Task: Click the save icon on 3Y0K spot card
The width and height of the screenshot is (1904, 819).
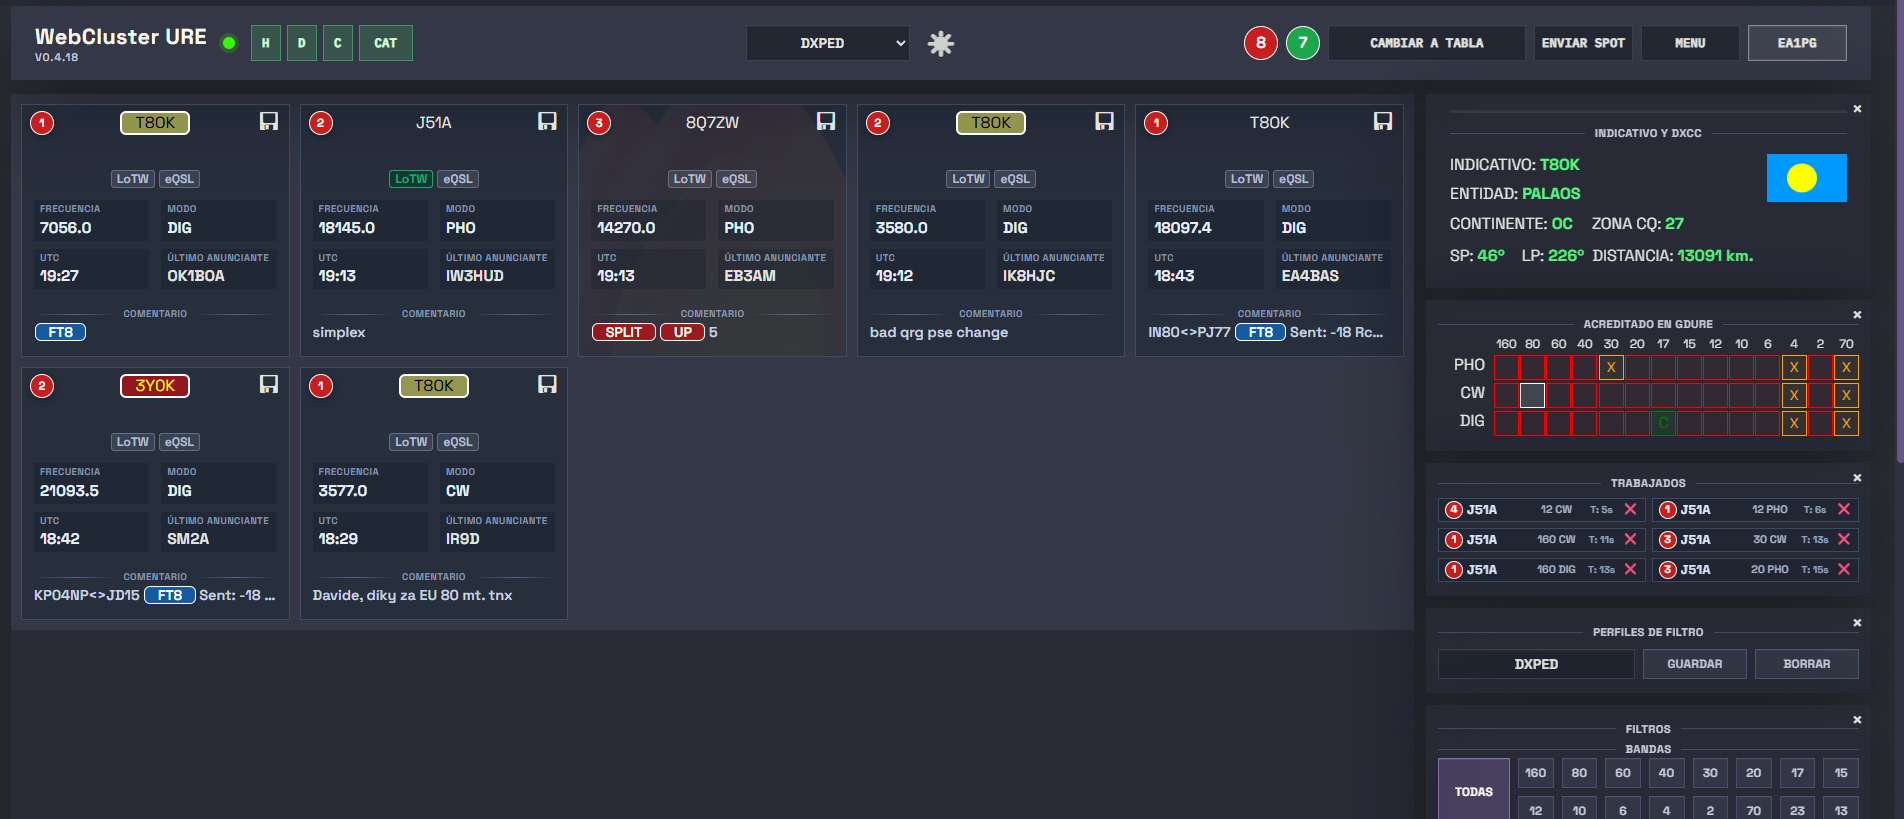Action: 269,384
